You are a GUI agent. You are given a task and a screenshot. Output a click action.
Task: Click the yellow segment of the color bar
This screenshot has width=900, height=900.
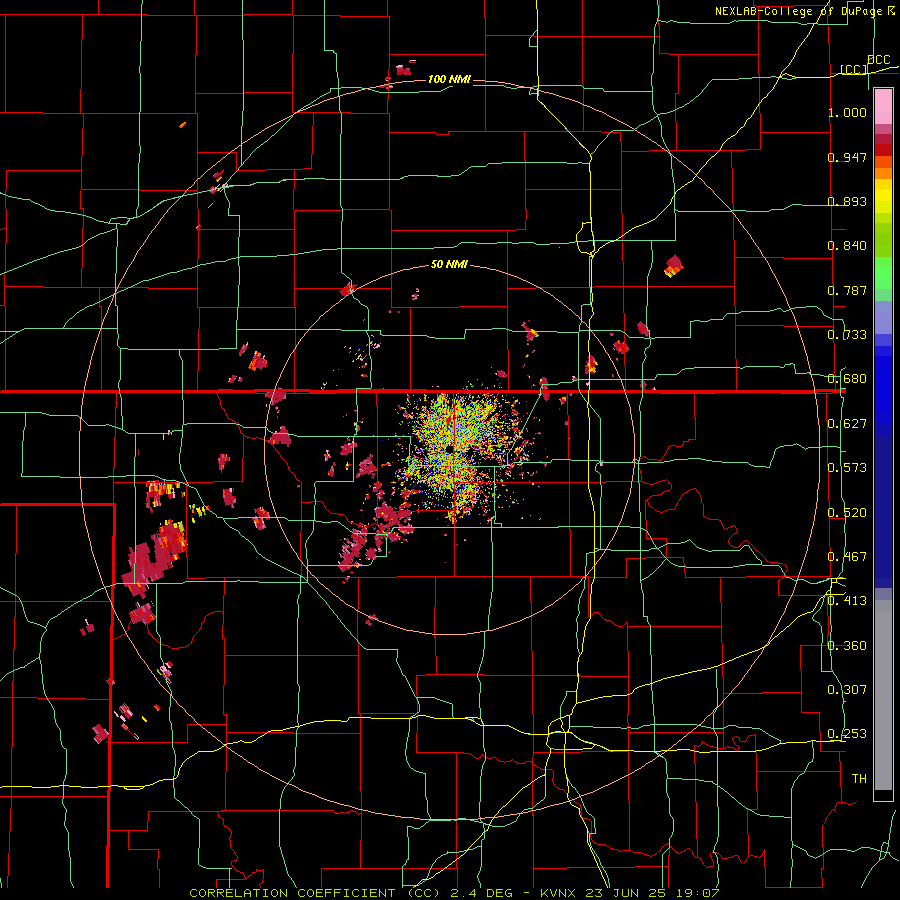click(x=883, y=201)
